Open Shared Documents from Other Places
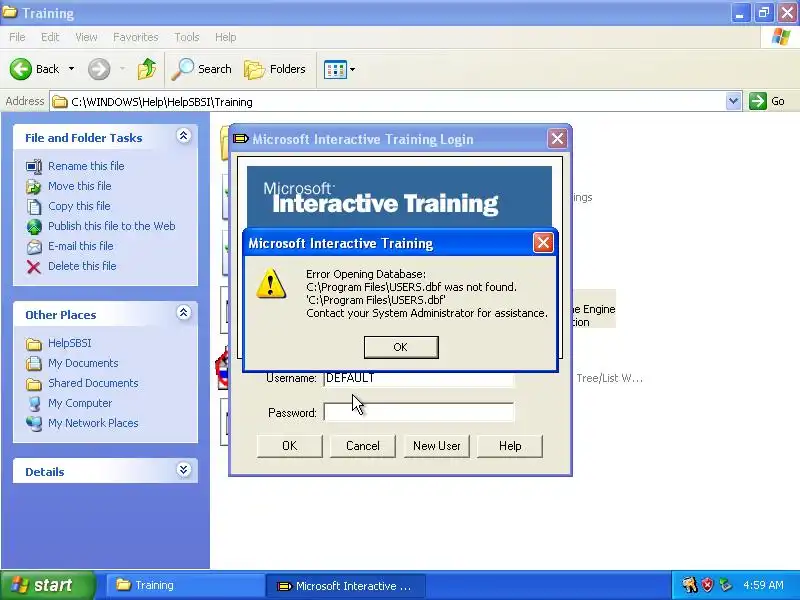Screen dimensions: 800x600 point(93,383)
